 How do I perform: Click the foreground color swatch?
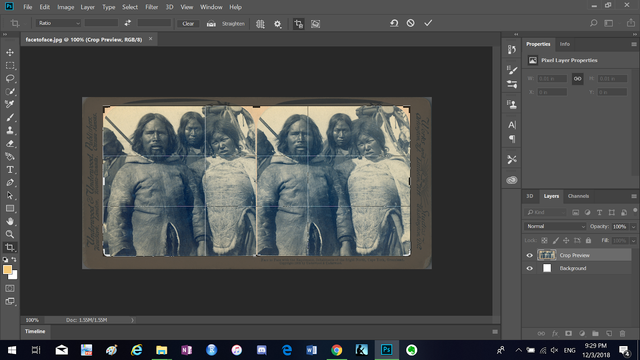tap(7, 269)
